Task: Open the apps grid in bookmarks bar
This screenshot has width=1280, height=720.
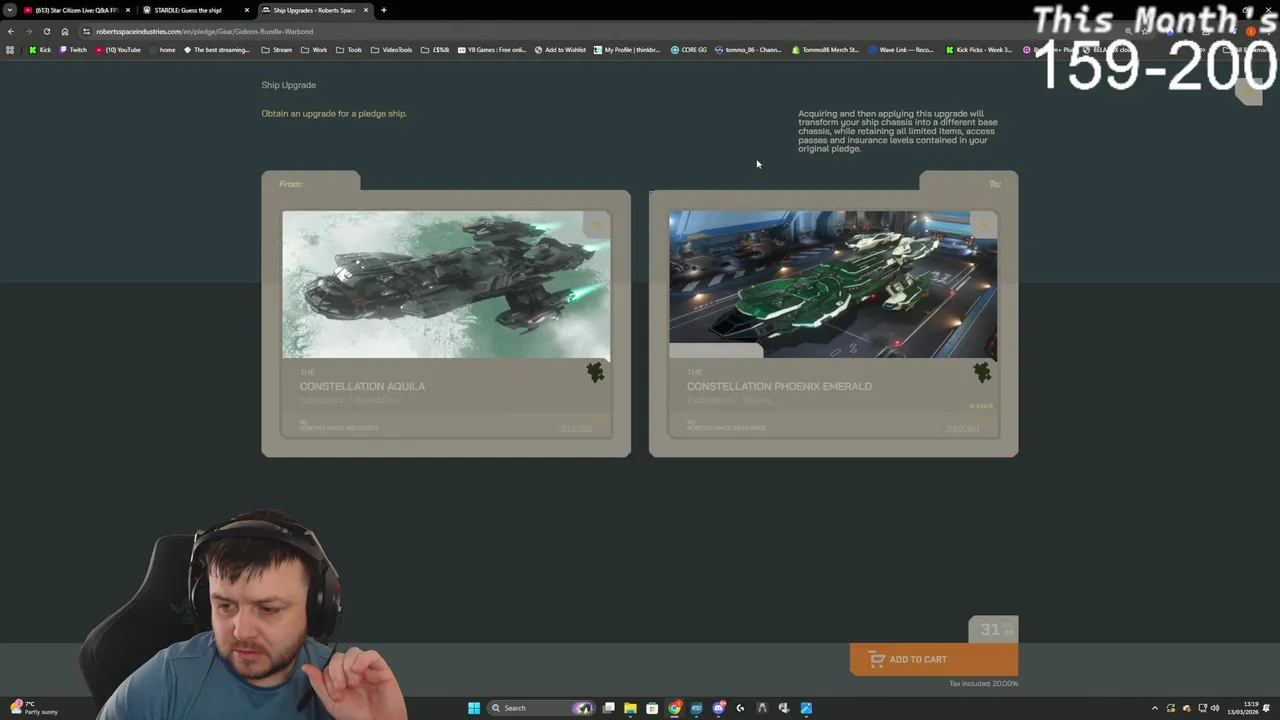Action: click(x=10, y=50)
